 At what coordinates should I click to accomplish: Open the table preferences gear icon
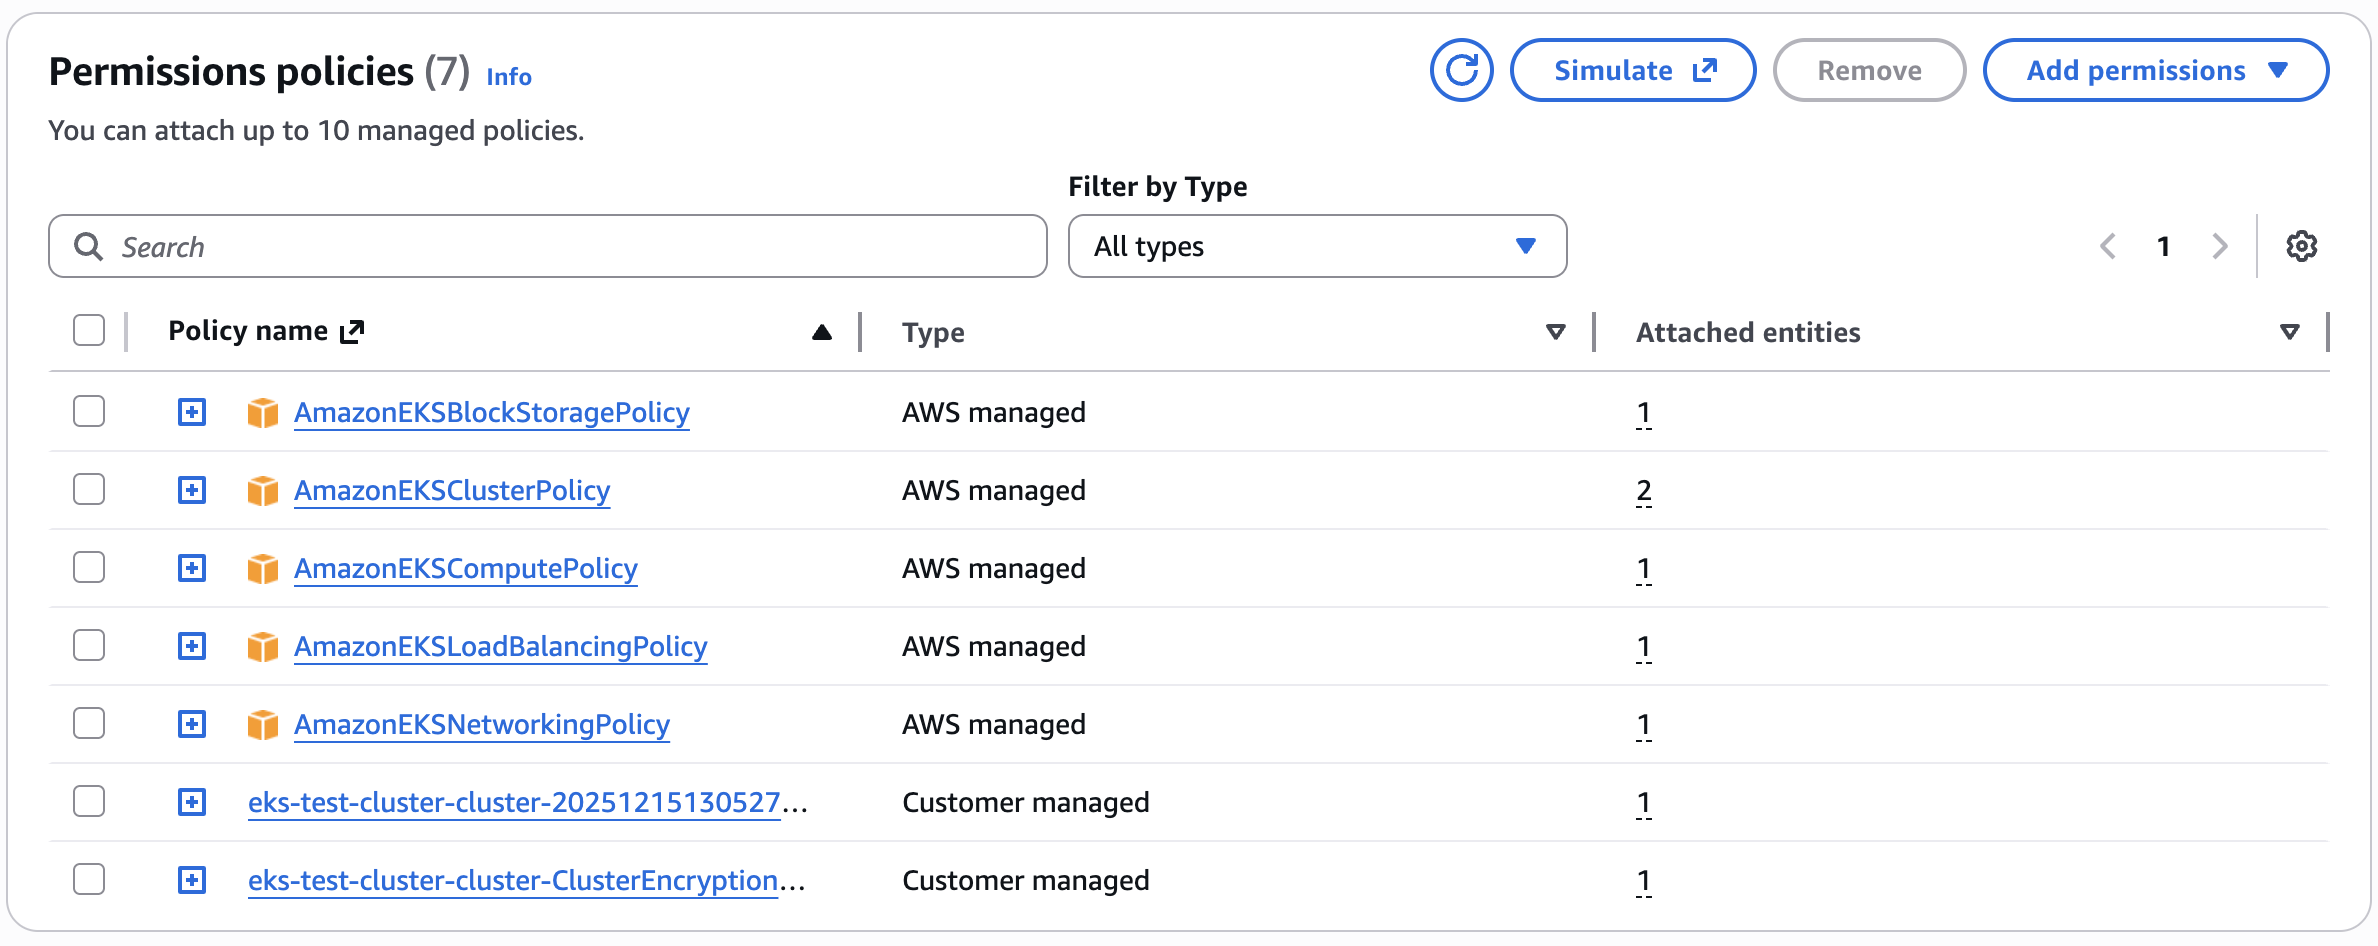coord(2301,246)
